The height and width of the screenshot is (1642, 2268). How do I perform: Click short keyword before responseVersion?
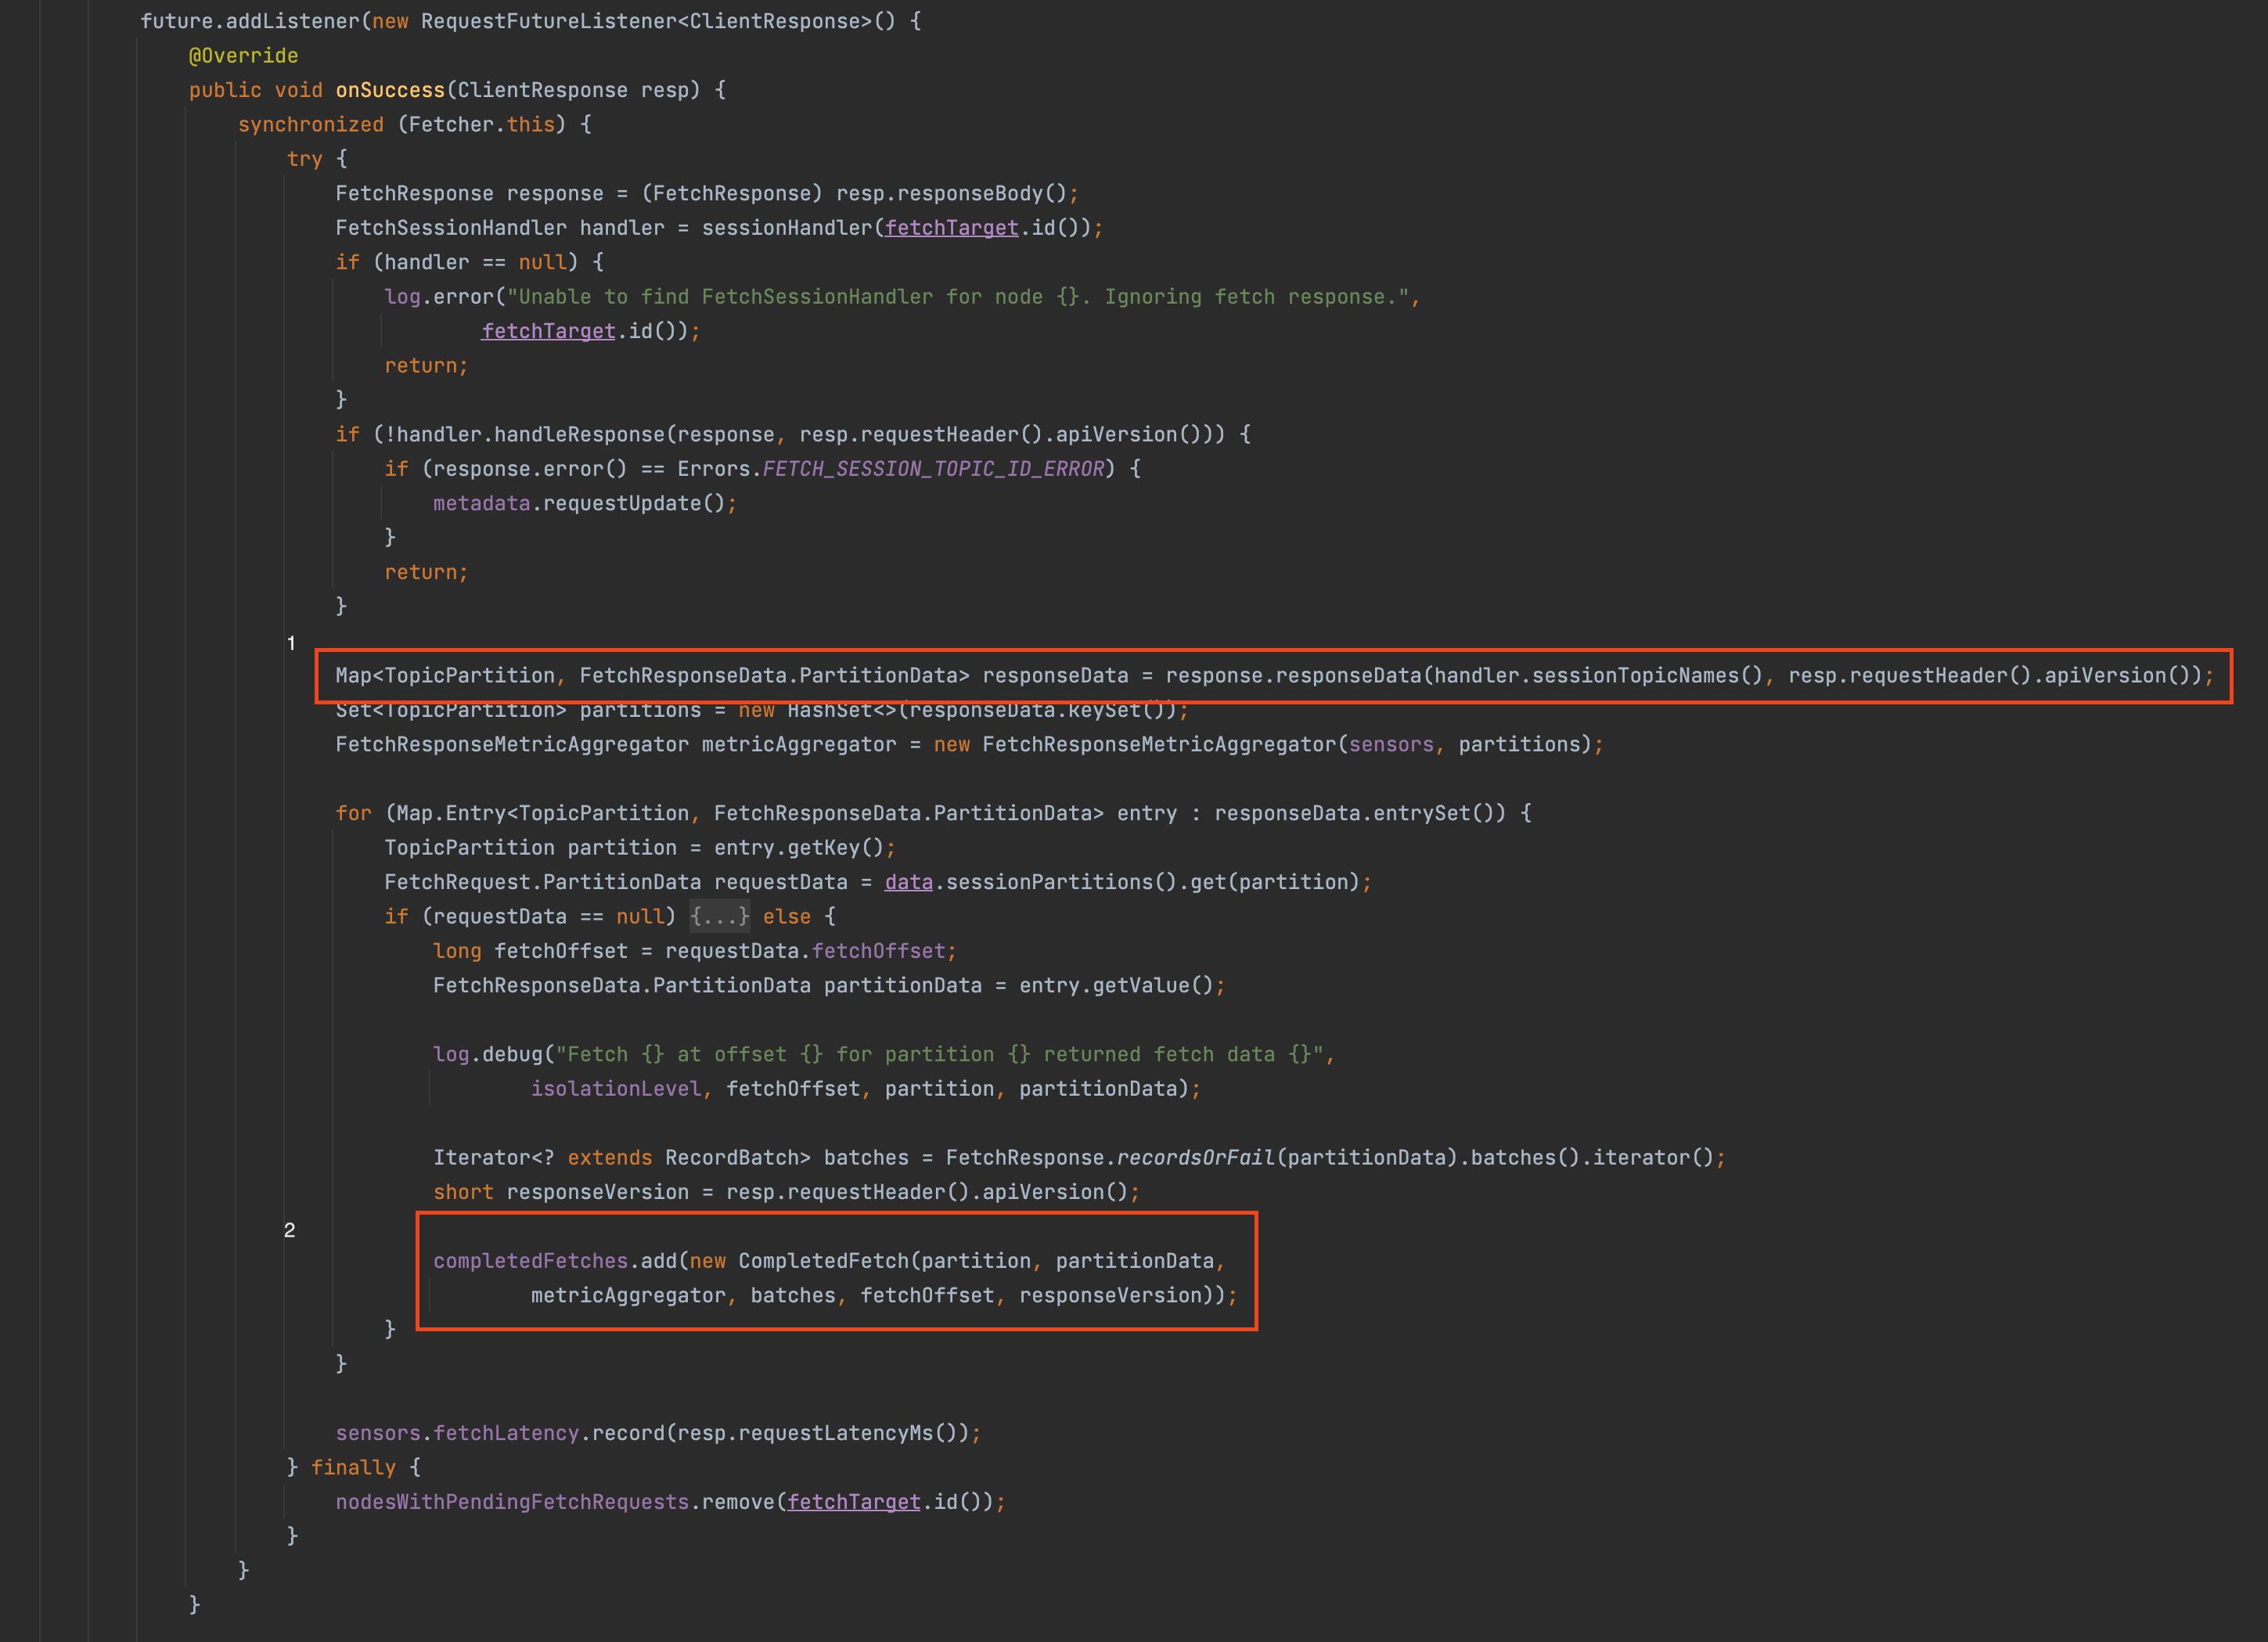coord(463,1192)
